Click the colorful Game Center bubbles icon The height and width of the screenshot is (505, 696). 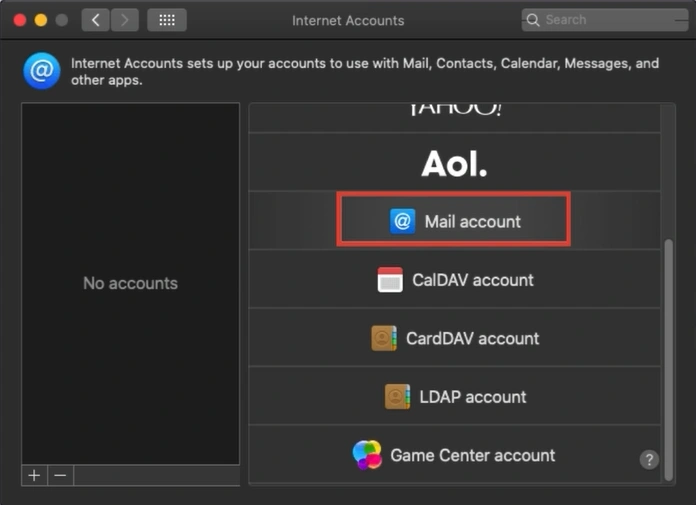(367, 455)
